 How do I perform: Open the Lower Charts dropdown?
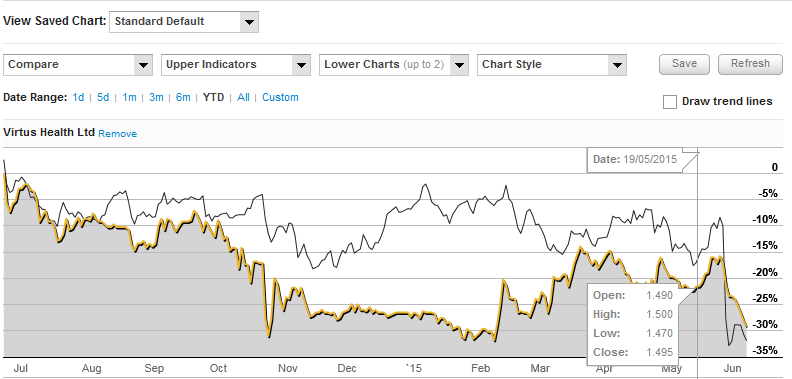(394, 65)
